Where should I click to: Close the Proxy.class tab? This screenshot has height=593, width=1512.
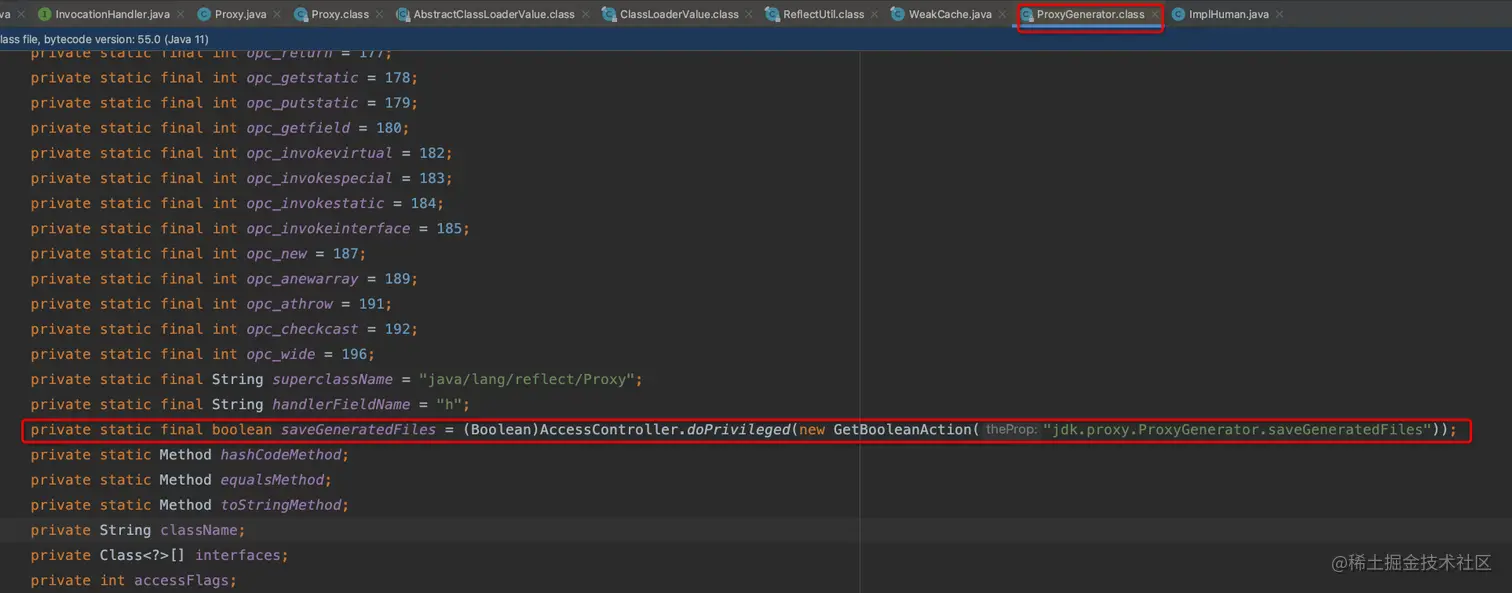(x=380, y=15)
